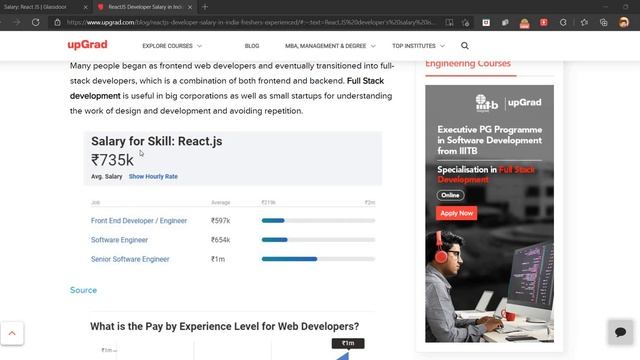Click the Software Engineer salary bar
This screenshot has height=360, width=640.
coord(318,240)
